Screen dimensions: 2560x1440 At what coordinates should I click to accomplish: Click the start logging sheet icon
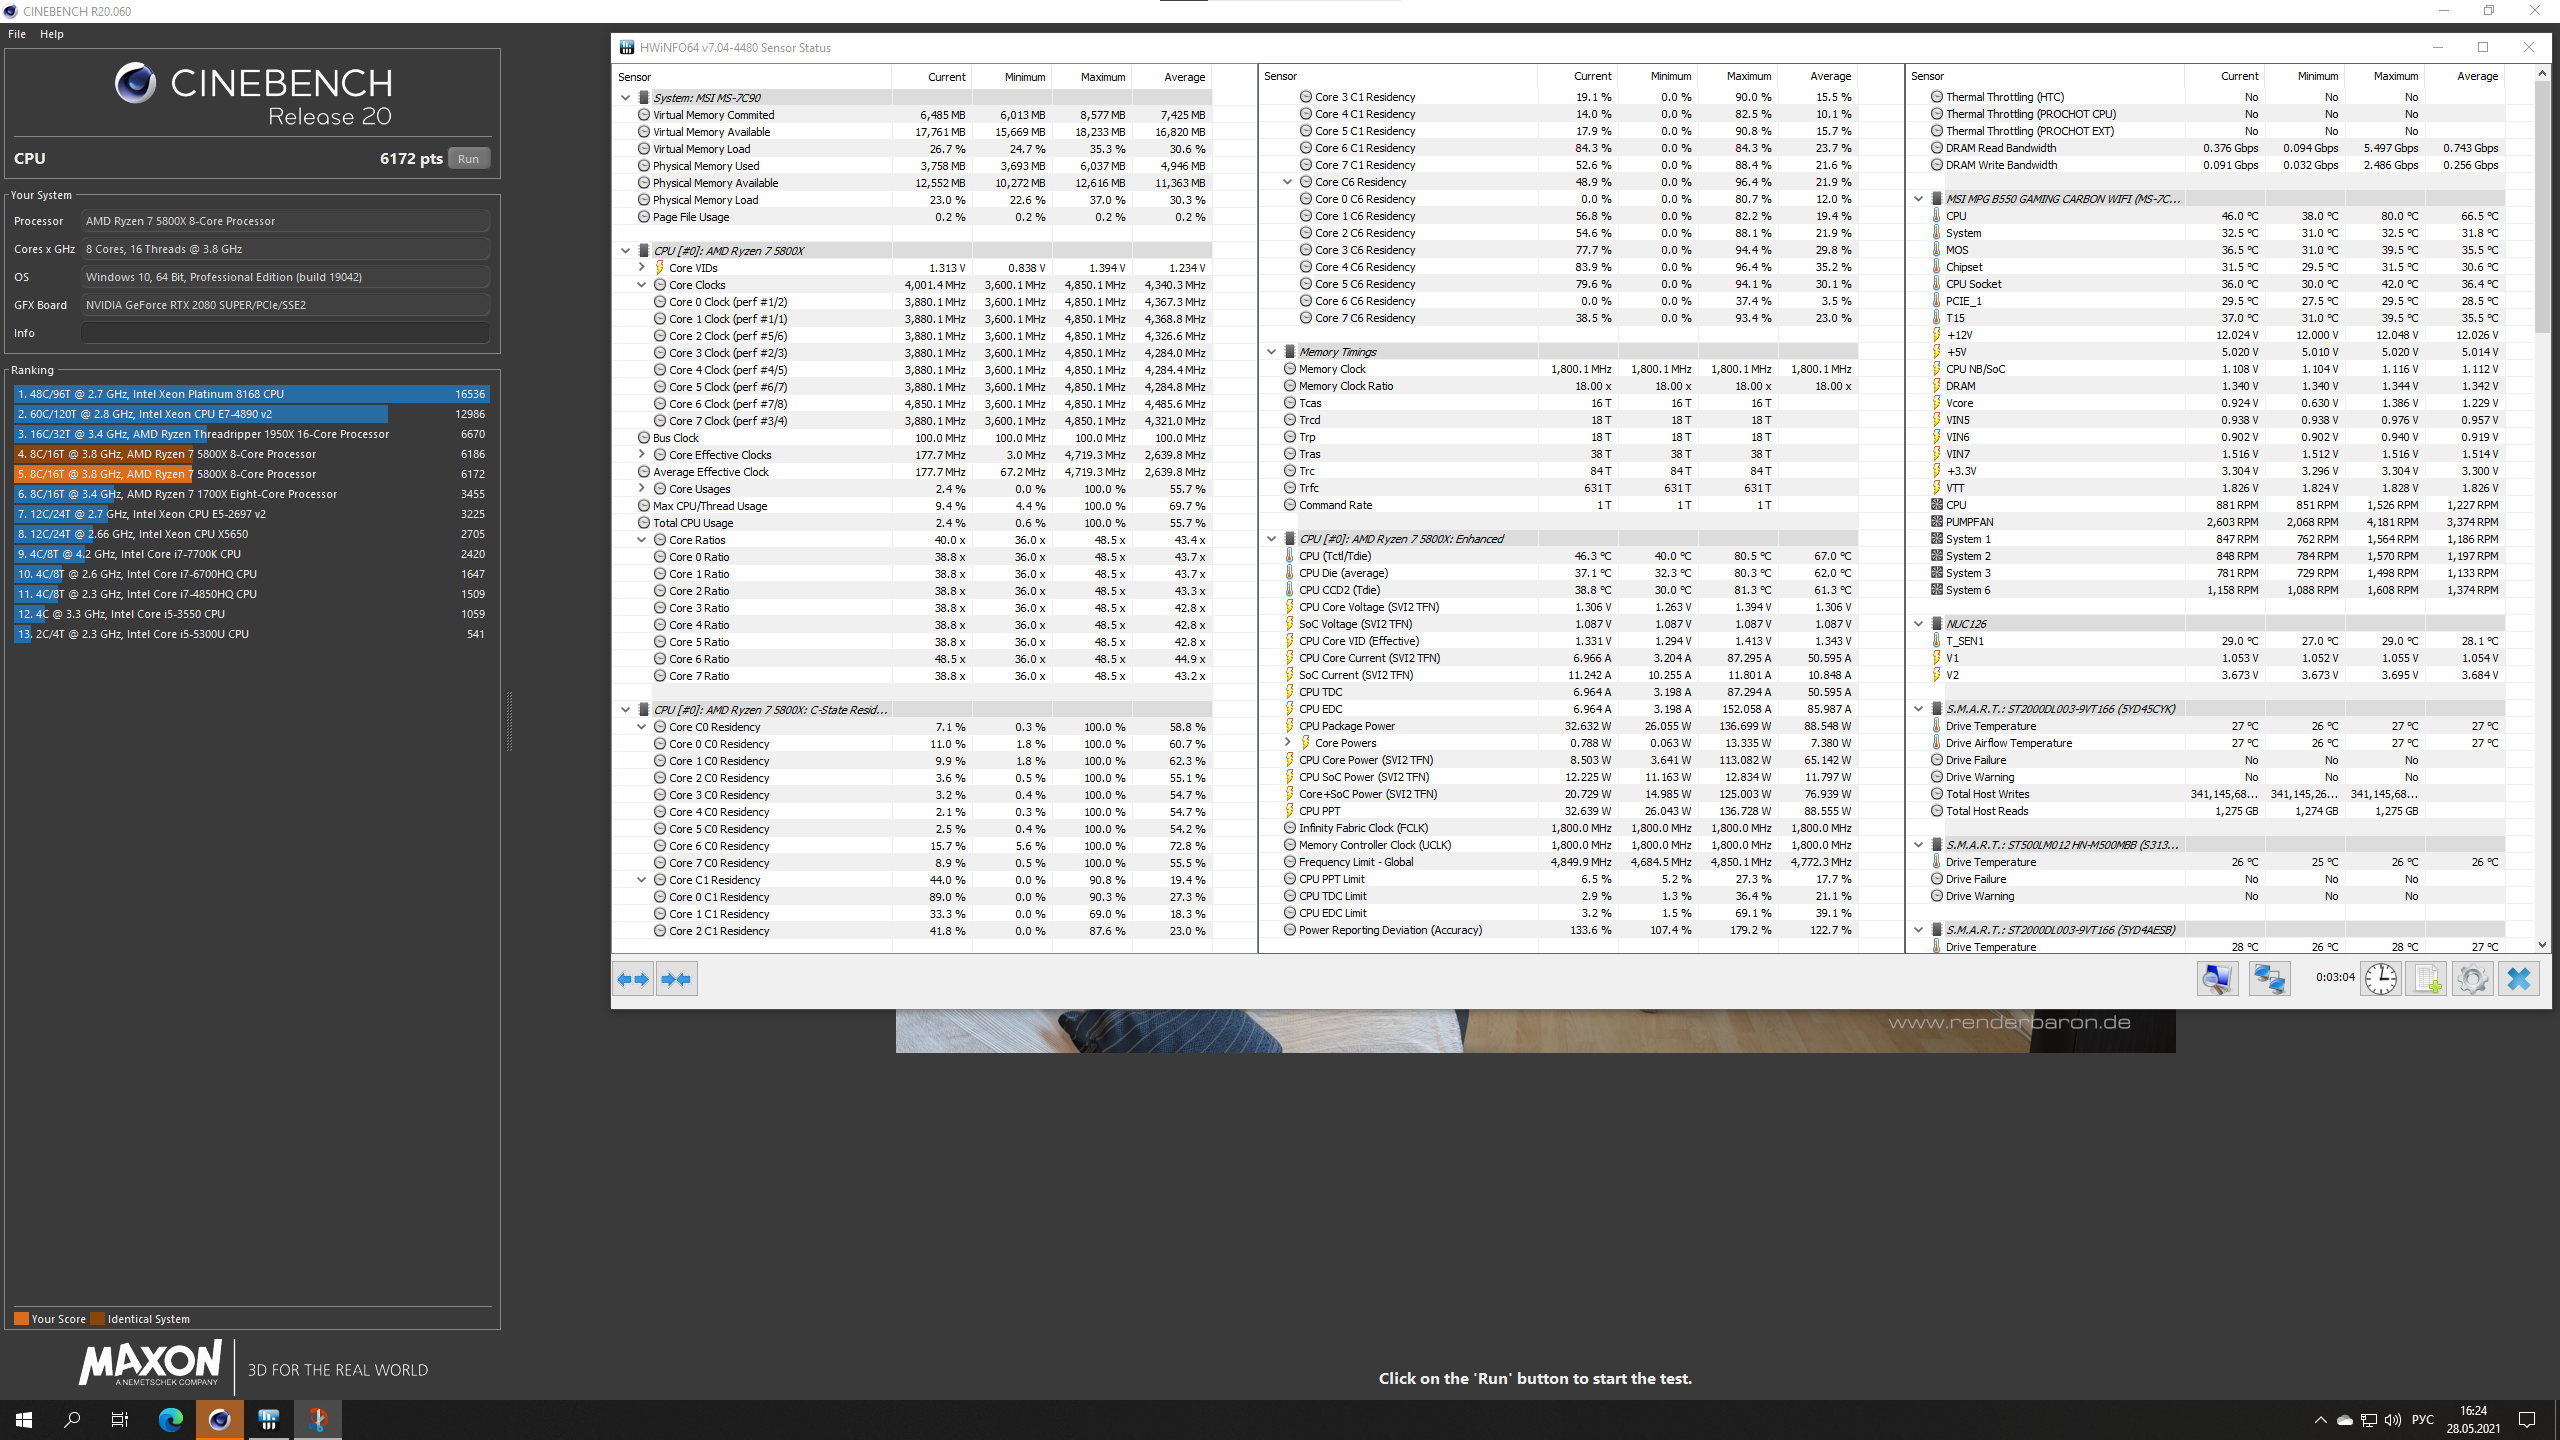[2427, 978]
